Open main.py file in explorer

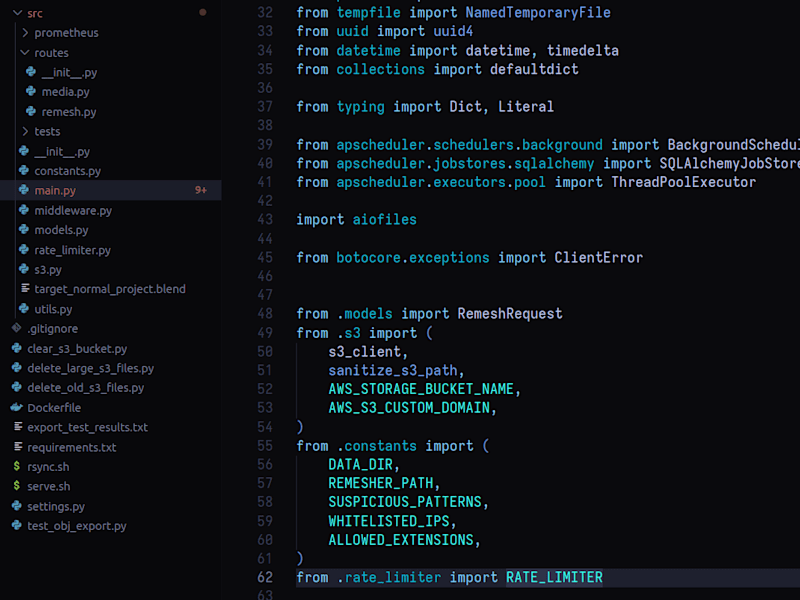pyautogui.click(x=55, y=190)
